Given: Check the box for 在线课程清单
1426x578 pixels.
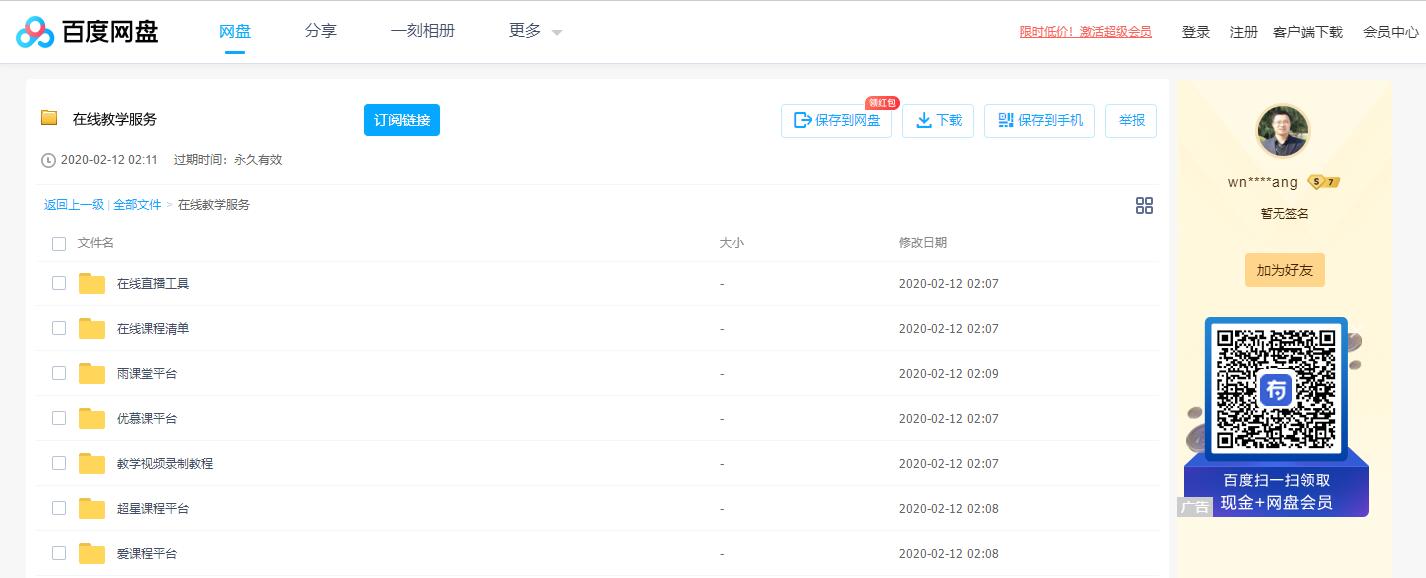Looking at the screenshot, I should pyautogui.click(x=59, y=328).
